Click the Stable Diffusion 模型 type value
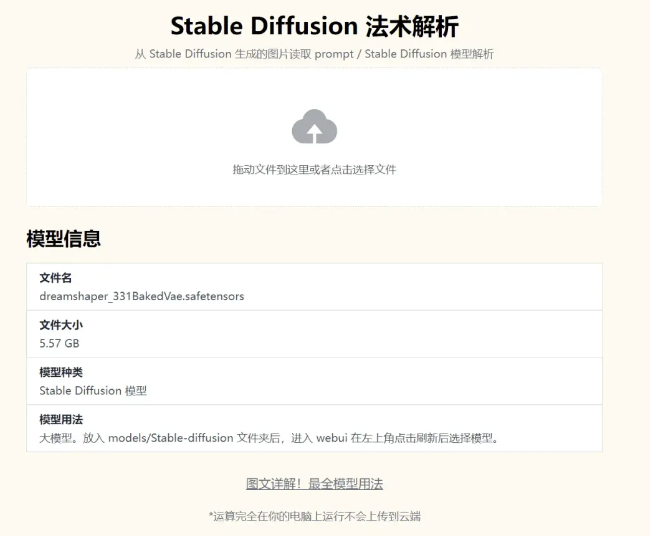This screenshot has height=536, width=650. [93, 390]
